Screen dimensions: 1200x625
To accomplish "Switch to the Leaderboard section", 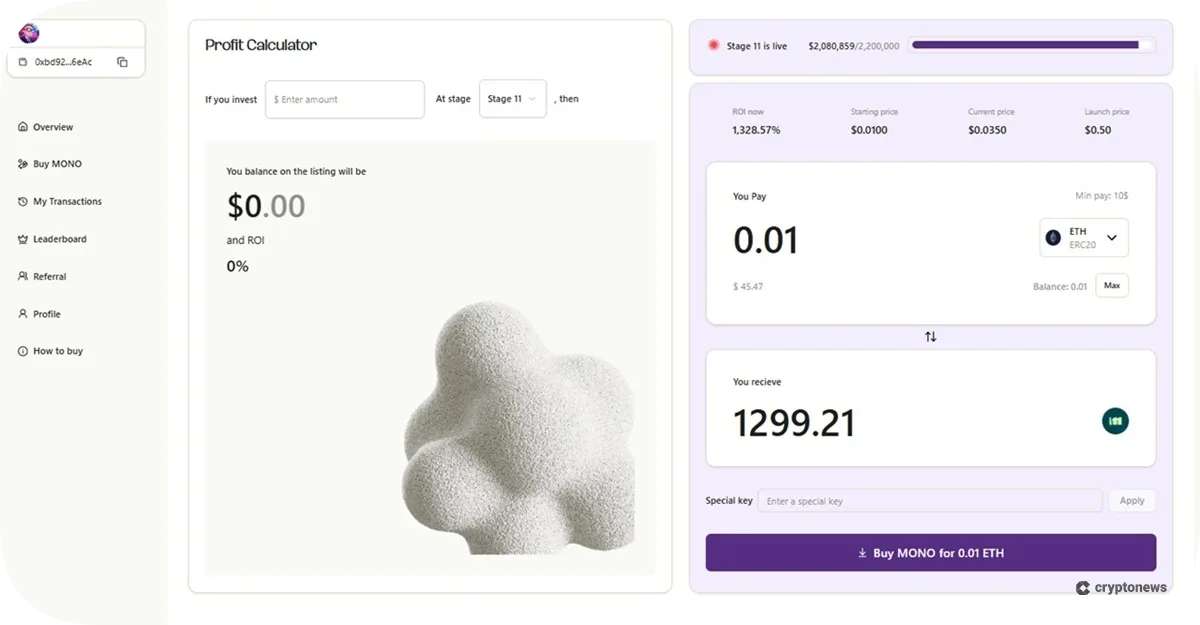I will click(x=59, y=239).
